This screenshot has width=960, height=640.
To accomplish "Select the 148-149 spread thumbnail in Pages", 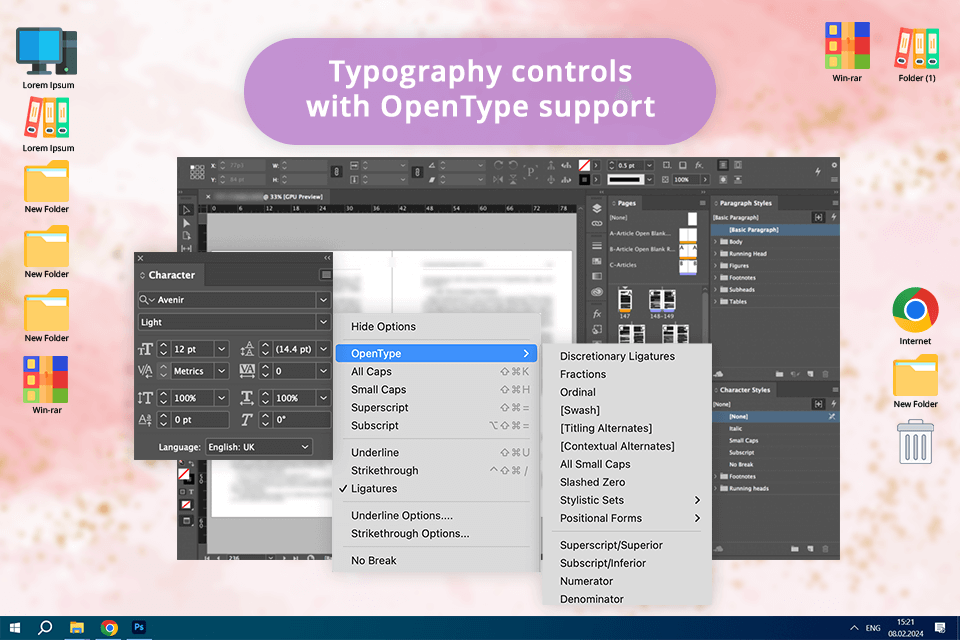I will point(662,302).
